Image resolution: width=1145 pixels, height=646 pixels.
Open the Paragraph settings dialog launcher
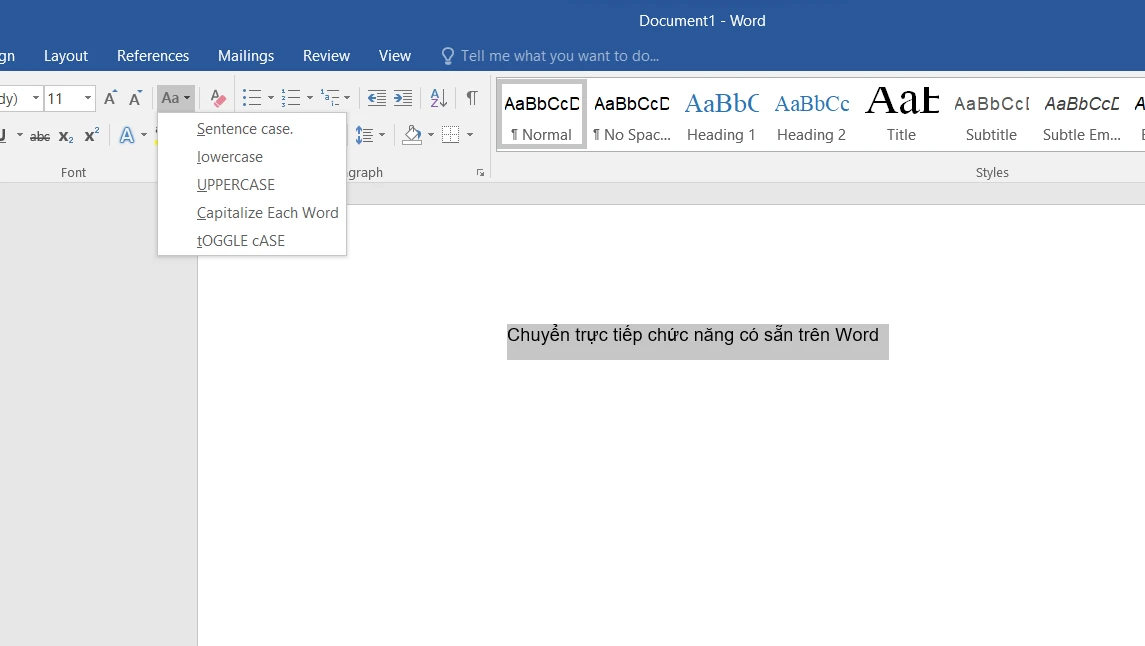coord(478,172)
